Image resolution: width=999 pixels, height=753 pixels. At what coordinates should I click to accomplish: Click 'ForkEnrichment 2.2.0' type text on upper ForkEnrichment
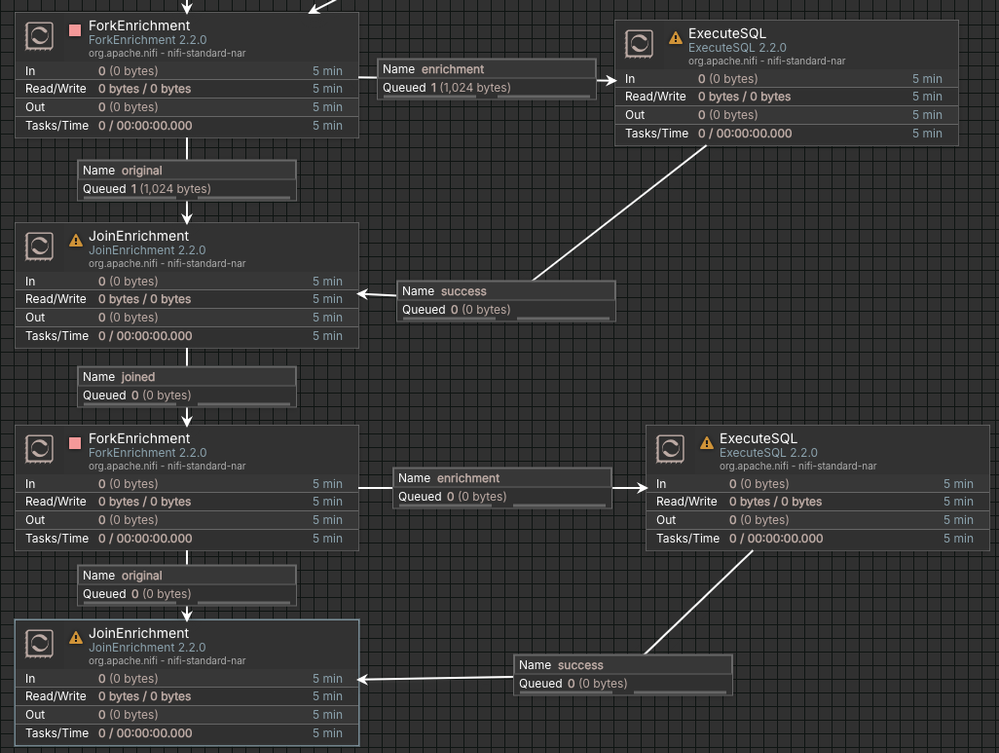(147, 39)
